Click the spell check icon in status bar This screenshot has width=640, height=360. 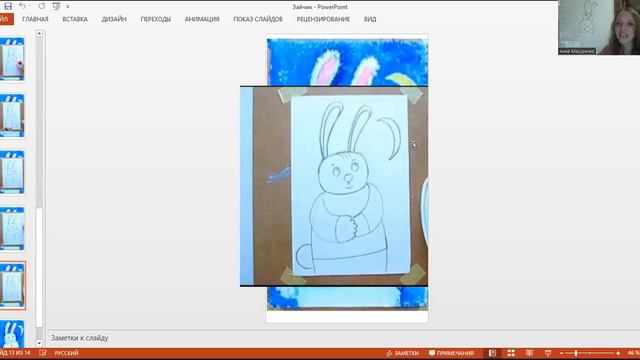click(43, 353)
